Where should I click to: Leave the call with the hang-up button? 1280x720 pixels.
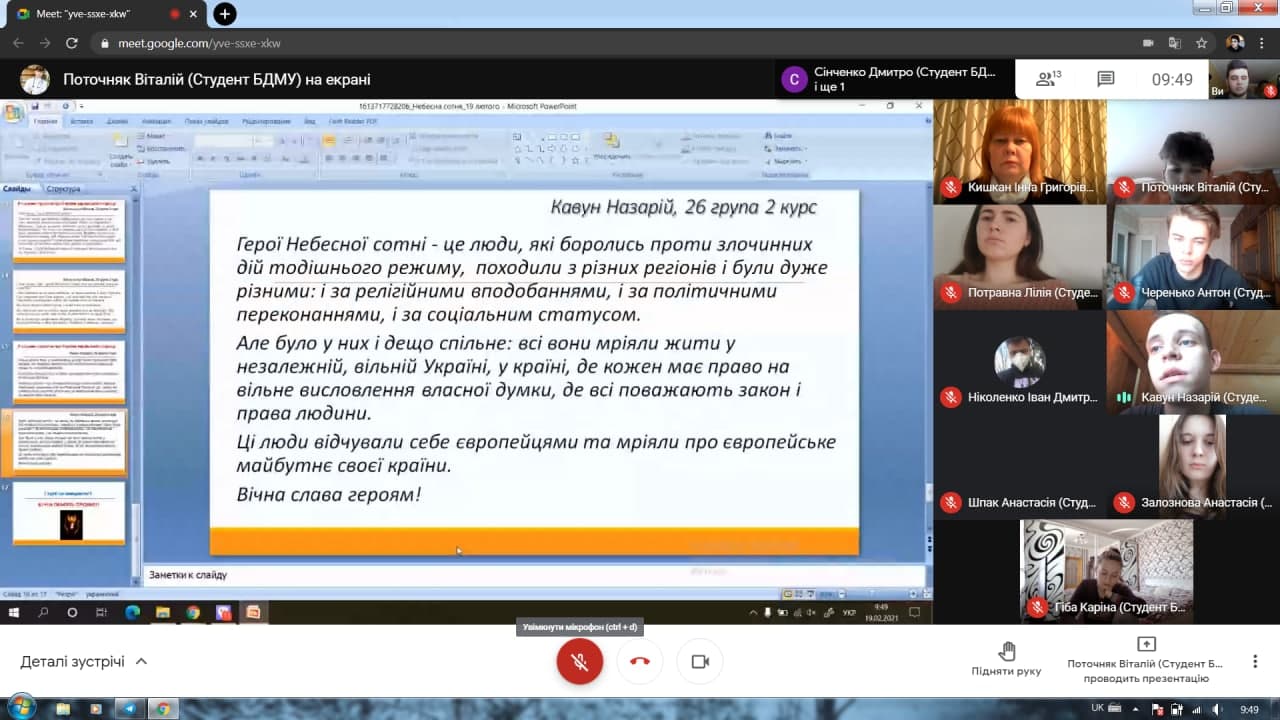coord(640,661)
